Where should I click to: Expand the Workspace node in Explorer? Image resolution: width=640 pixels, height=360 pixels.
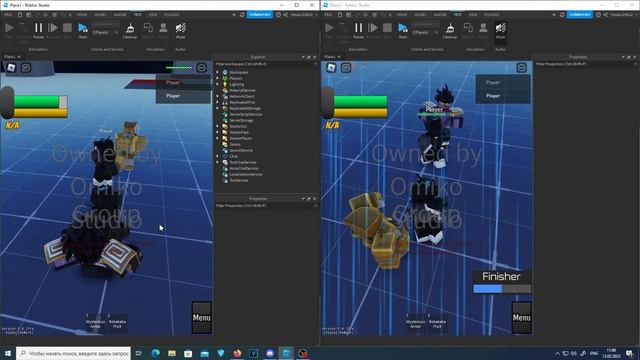point(218,72)
